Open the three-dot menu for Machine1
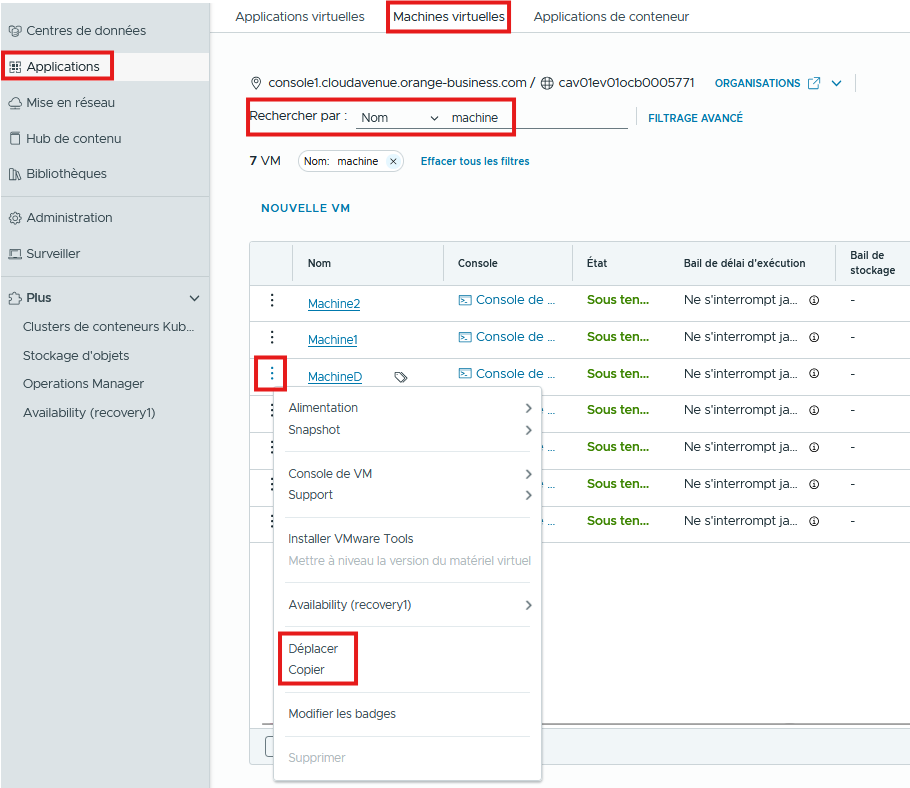910x788 pixels. (271, 337)
